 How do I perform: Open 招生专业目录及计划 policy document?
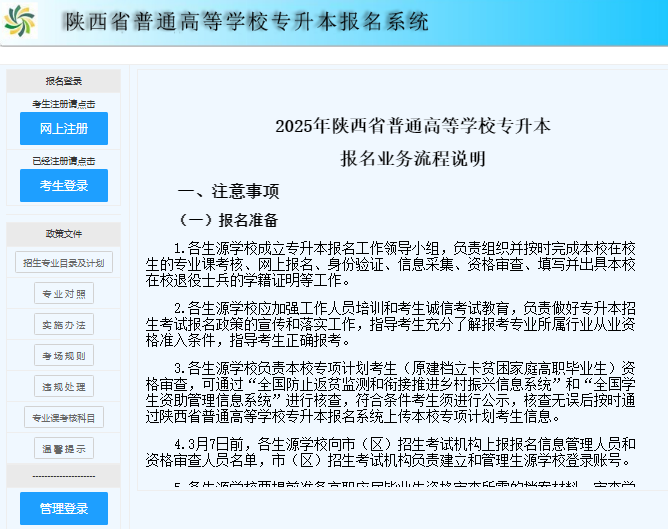click(x=64, y=262)
